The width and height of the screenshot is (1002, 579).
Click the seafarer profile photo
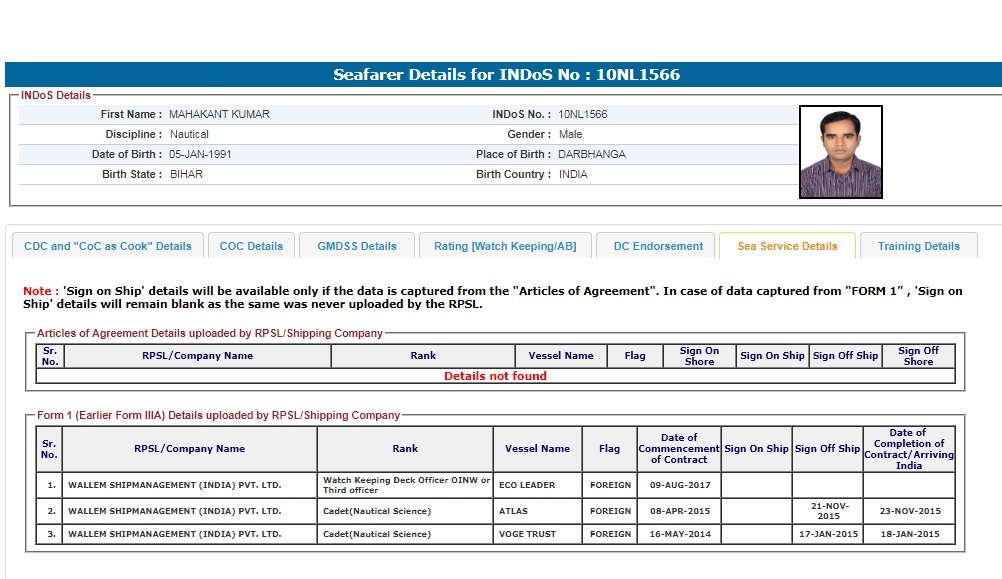[x=840, y=152]
